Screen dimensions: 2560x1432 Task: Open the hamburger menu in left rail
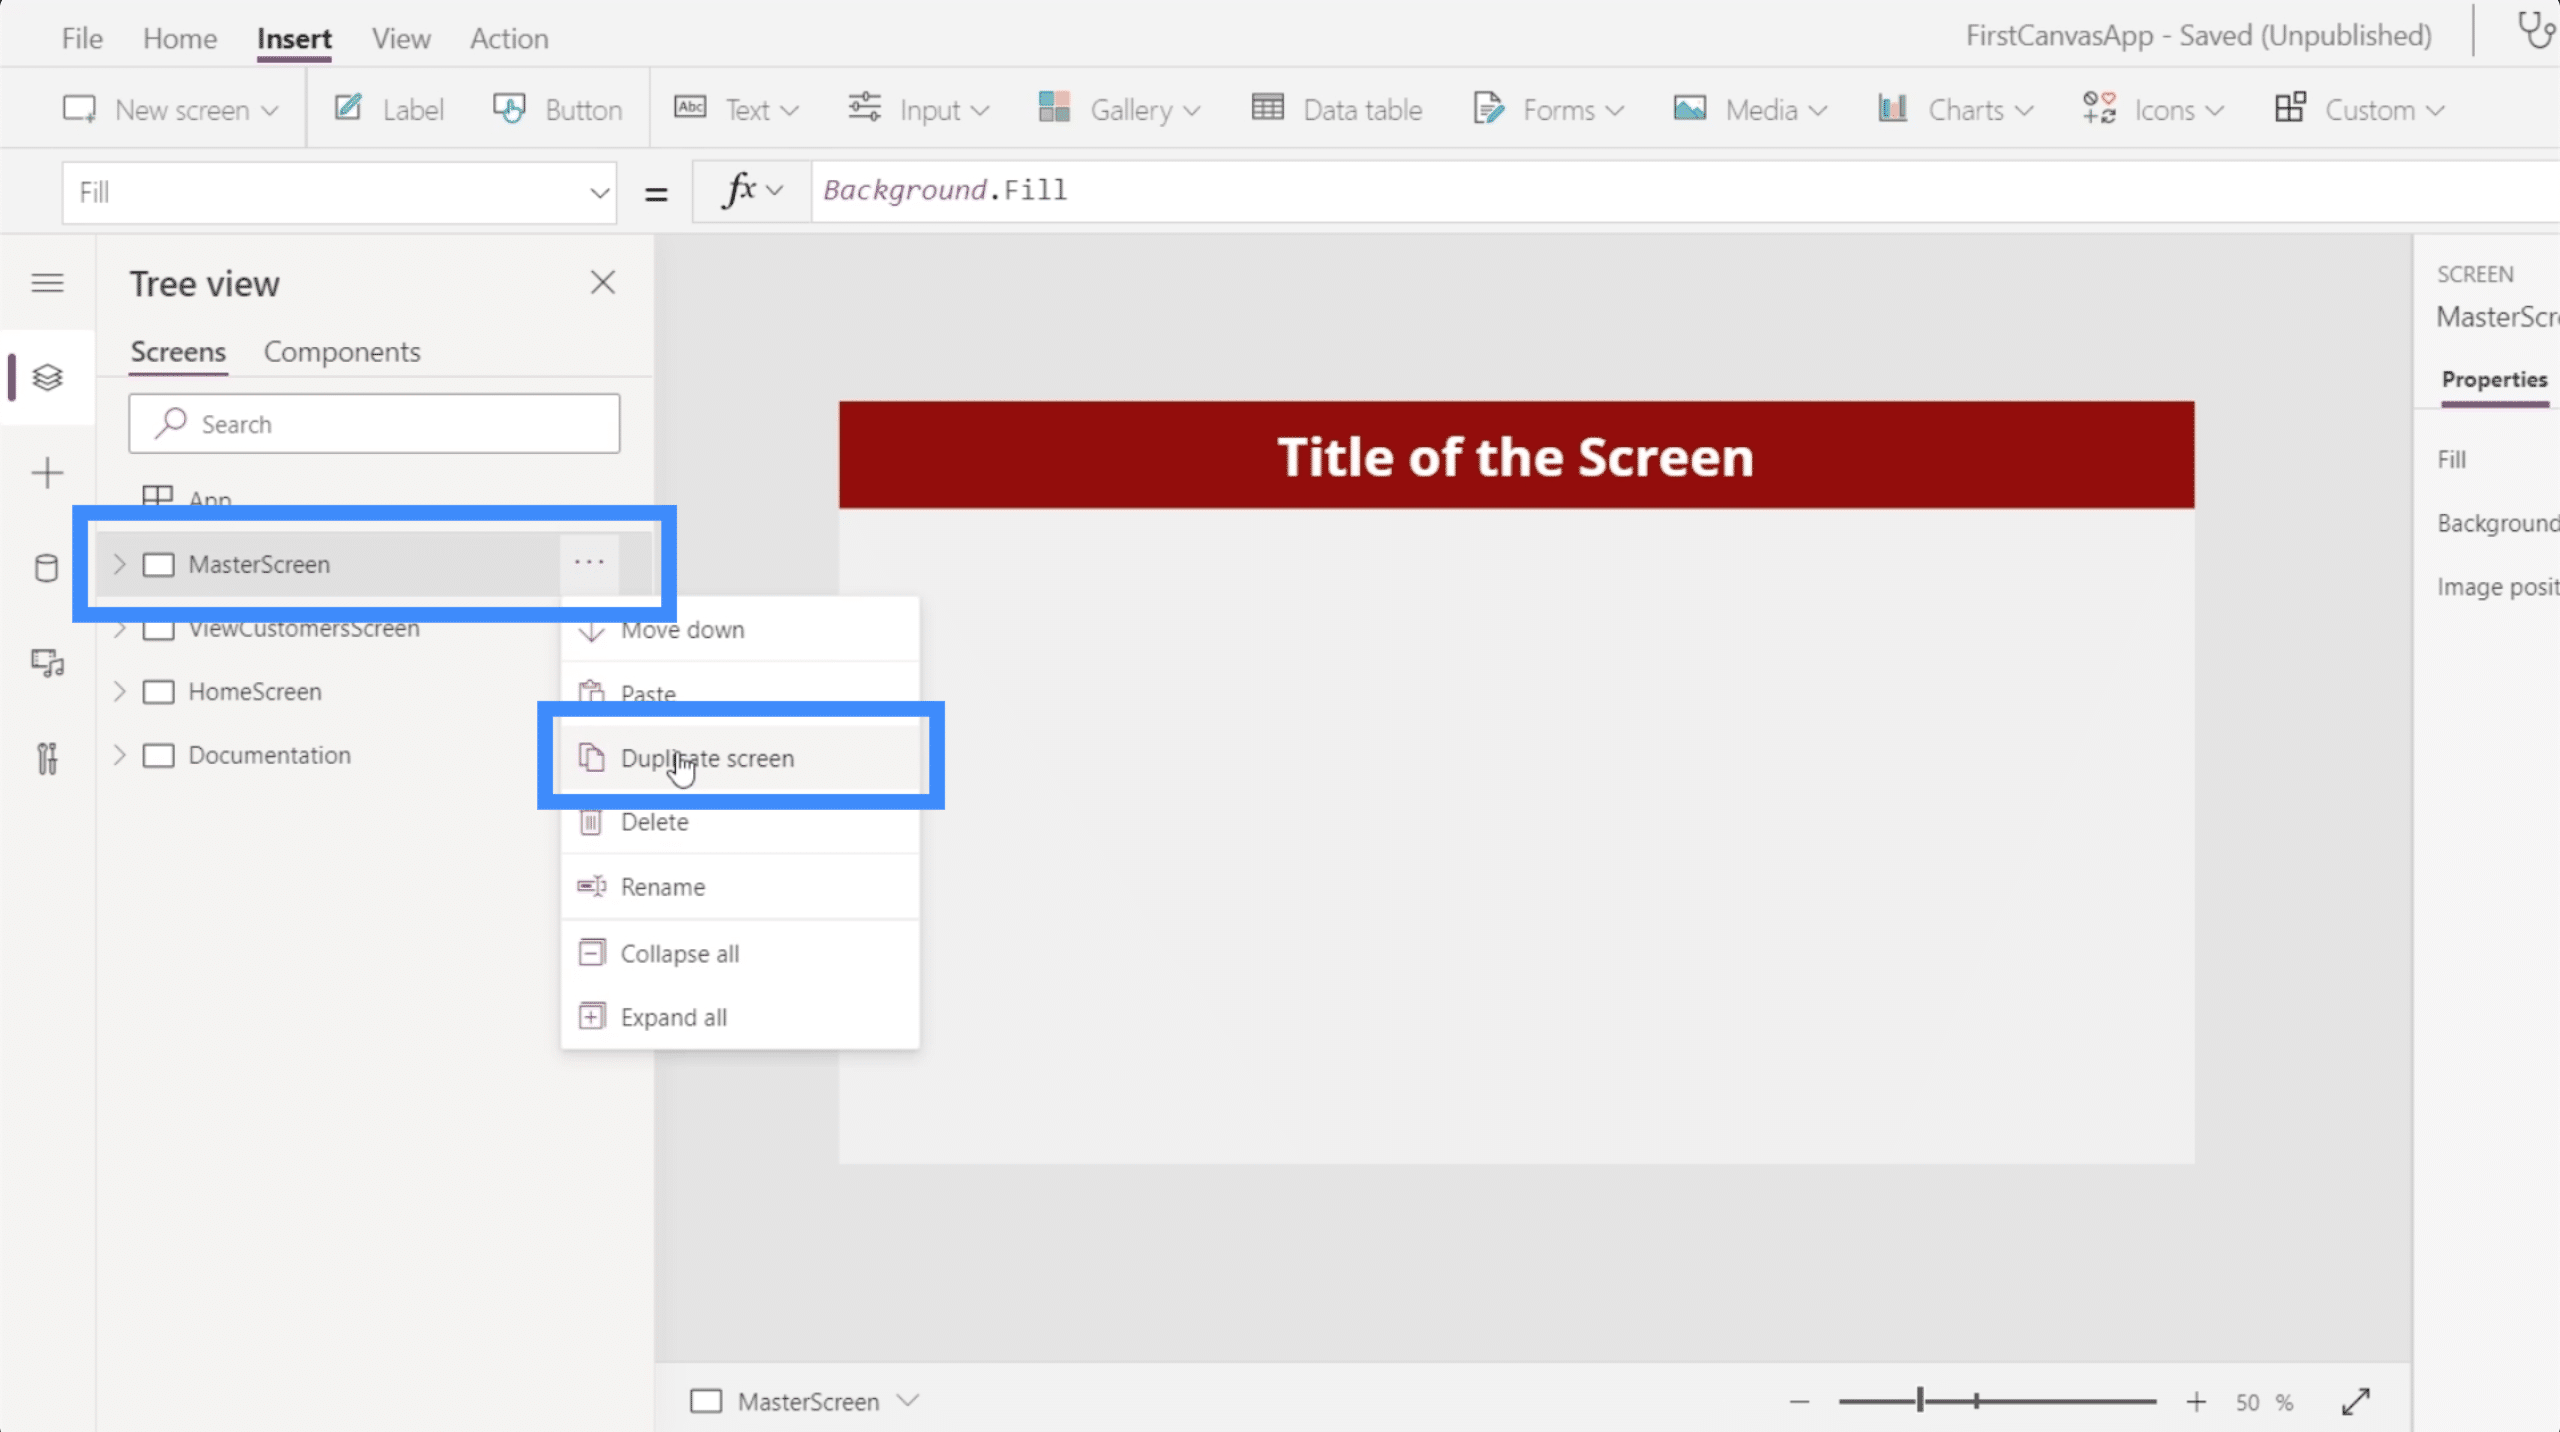point(47,283)
